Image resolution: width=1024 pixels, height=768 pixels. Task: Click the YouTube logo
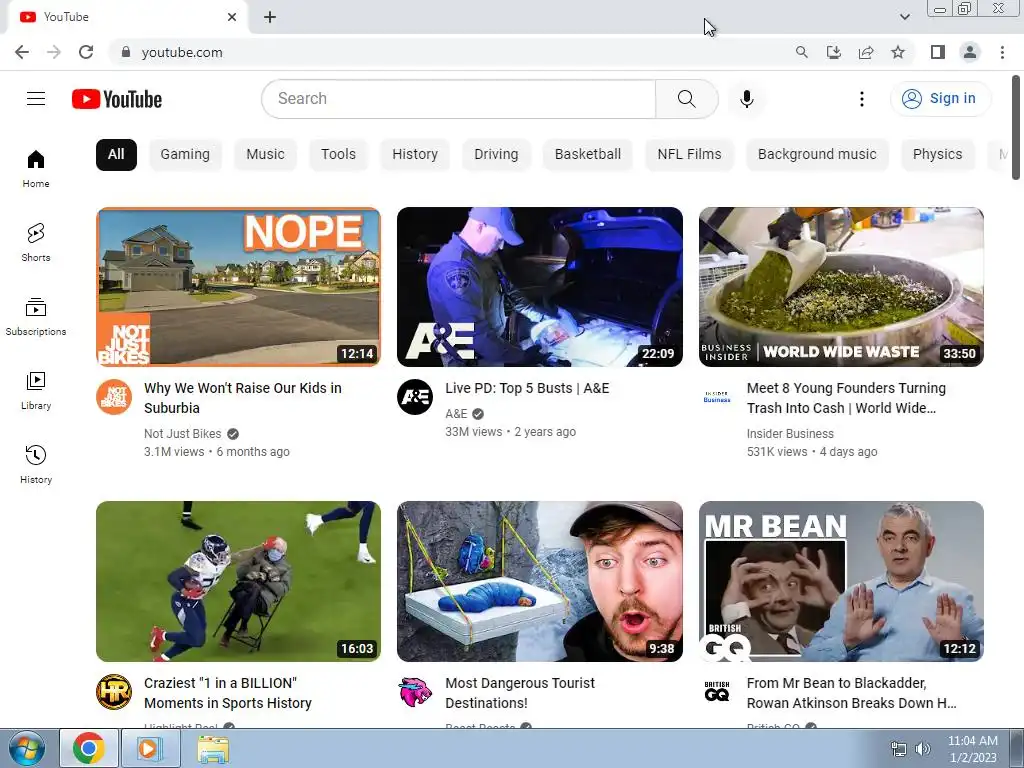117,99
